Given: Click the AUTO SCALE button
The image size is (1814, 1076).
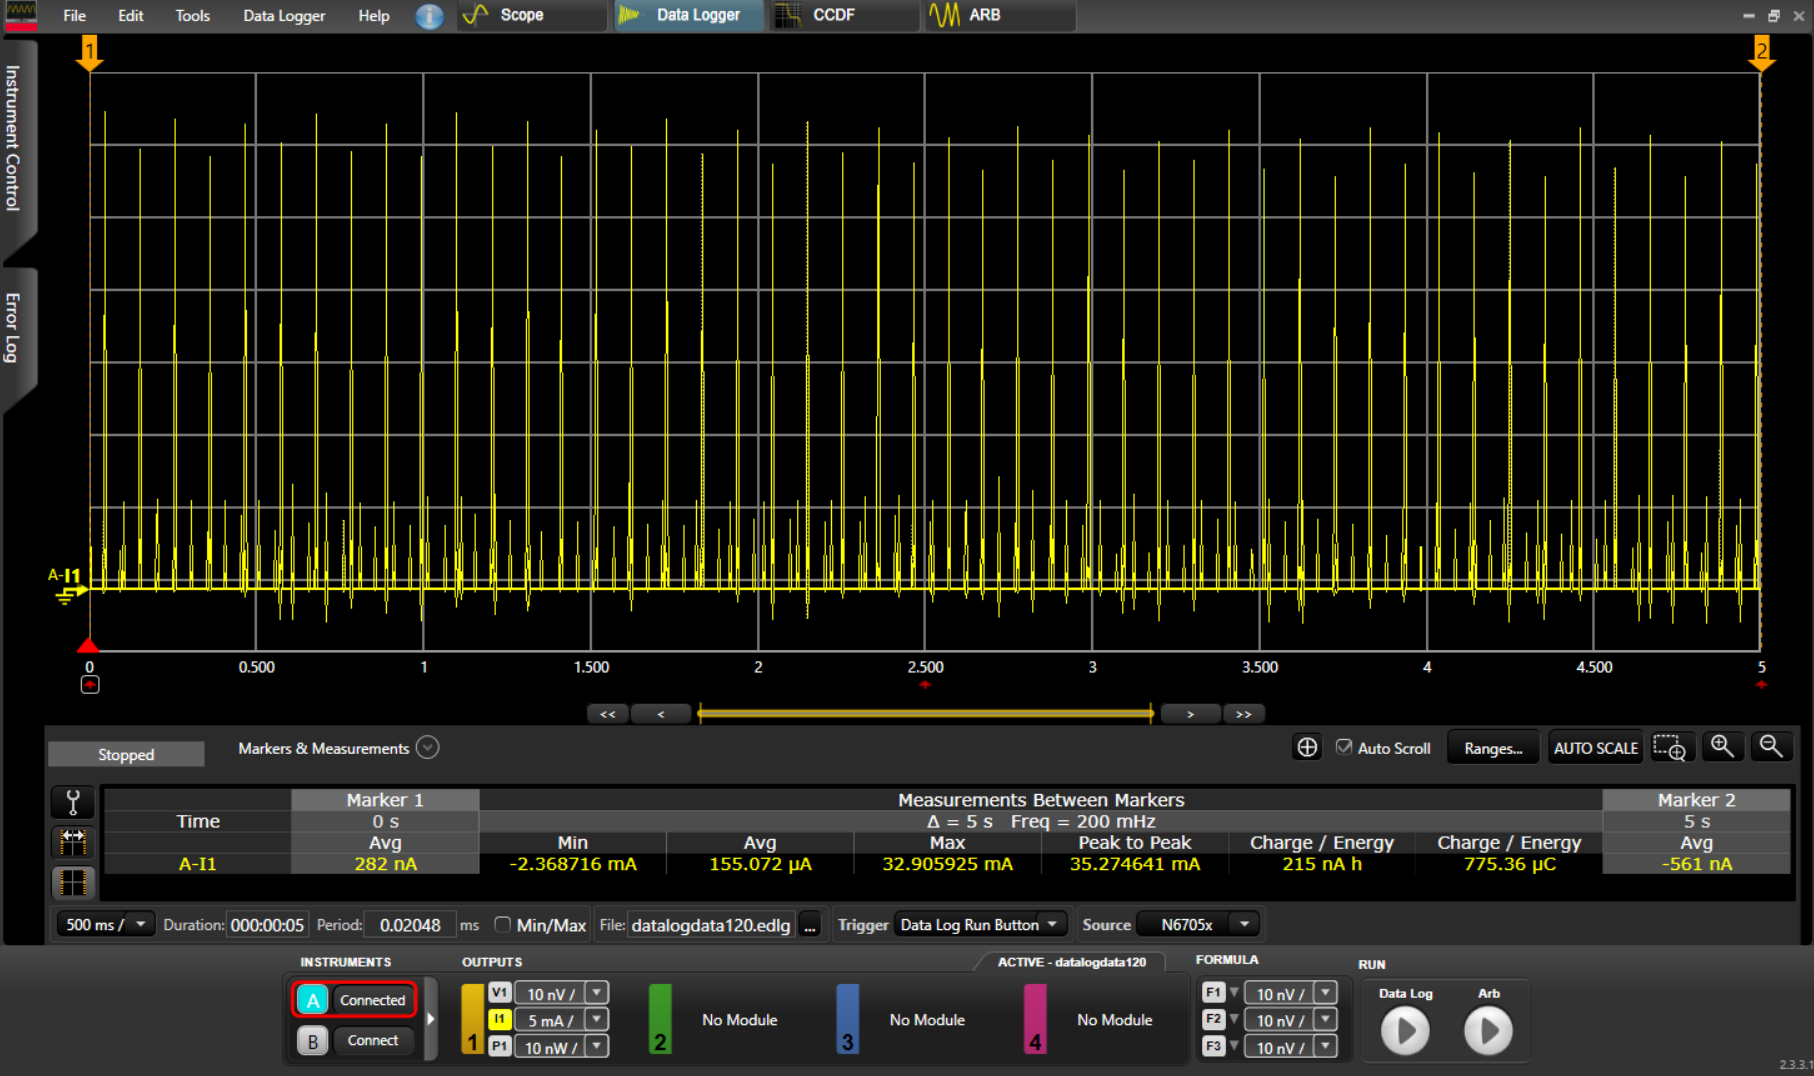Looking at the screenshot, I should click(x=1595, y=748).
